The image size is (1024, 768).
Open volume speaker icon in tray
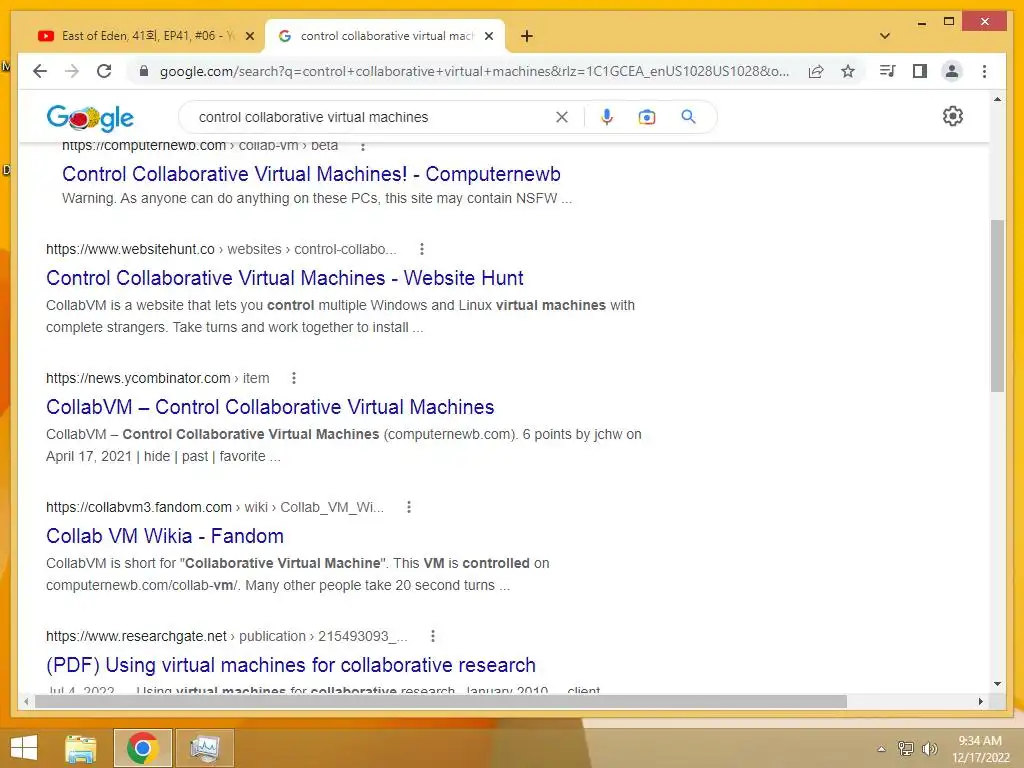pyautogui.click(x=929, y=748)
